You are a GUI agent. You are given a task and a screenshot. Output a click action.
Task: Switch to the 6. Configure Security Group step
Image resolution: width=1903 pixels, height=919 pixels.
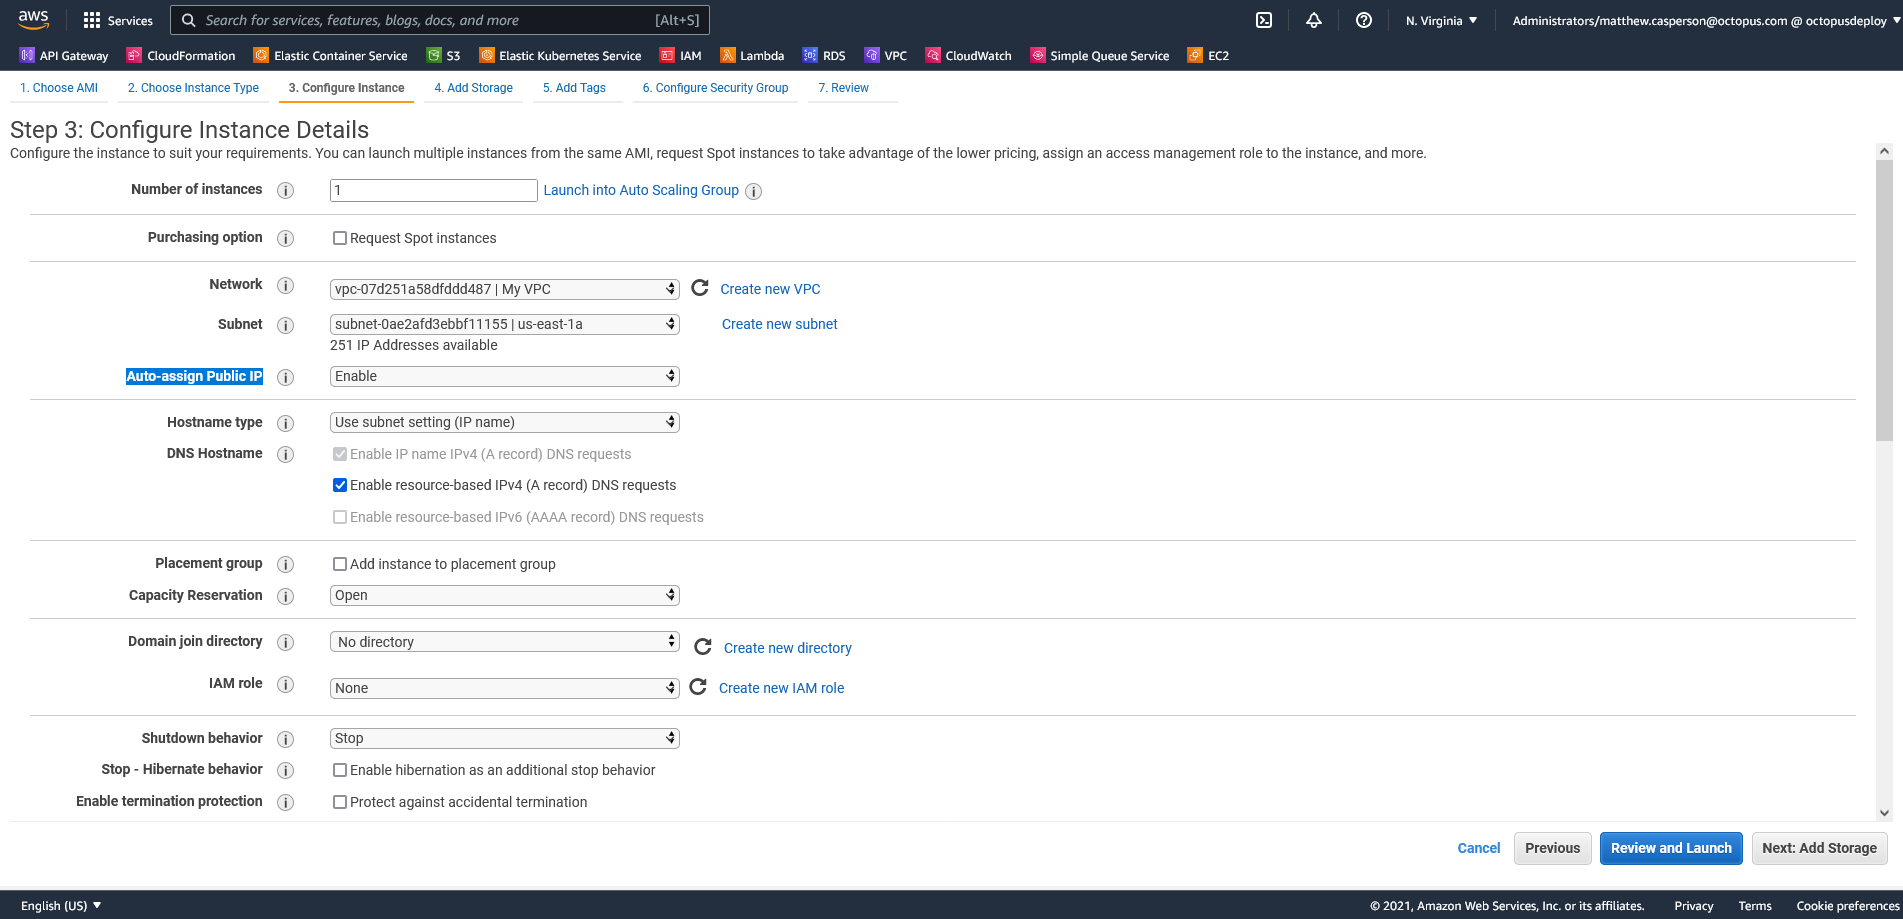click(715, 88)
